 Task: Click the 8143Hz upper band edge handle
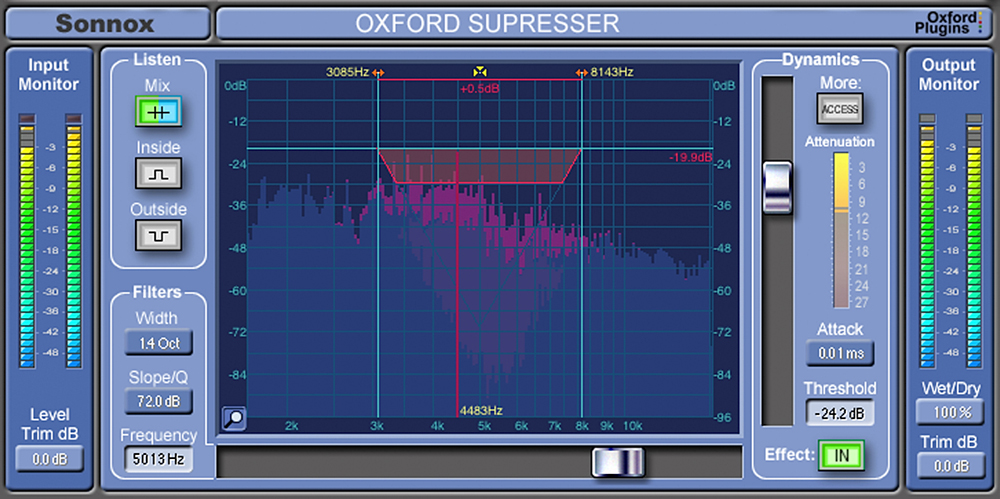tap(582, 73)
